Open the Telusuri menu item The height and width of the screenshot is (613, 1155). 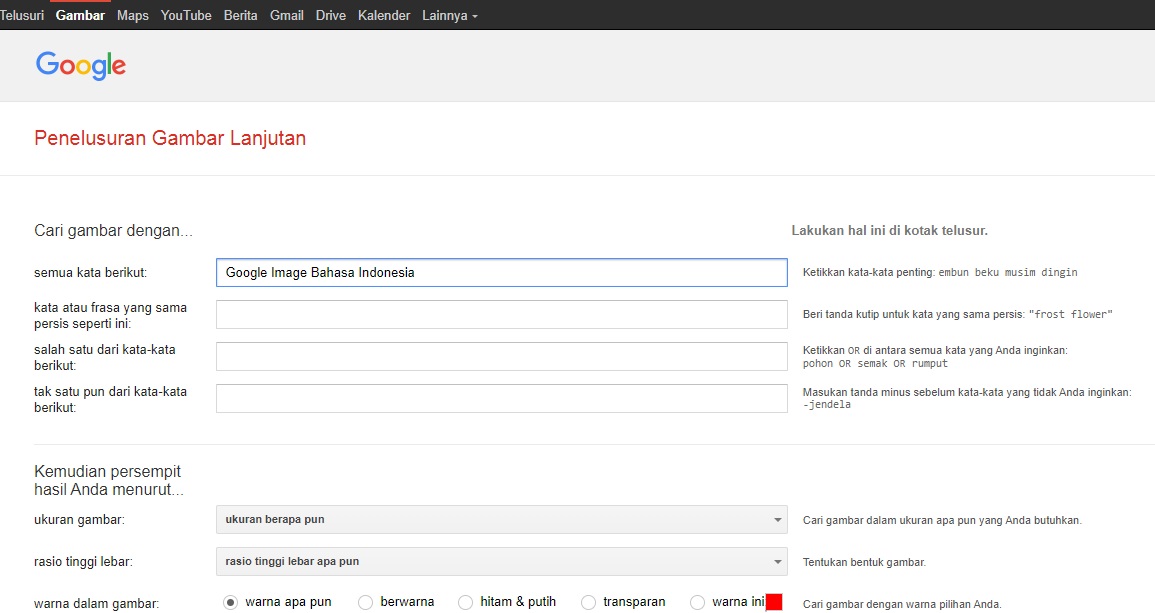pos(22,15)
